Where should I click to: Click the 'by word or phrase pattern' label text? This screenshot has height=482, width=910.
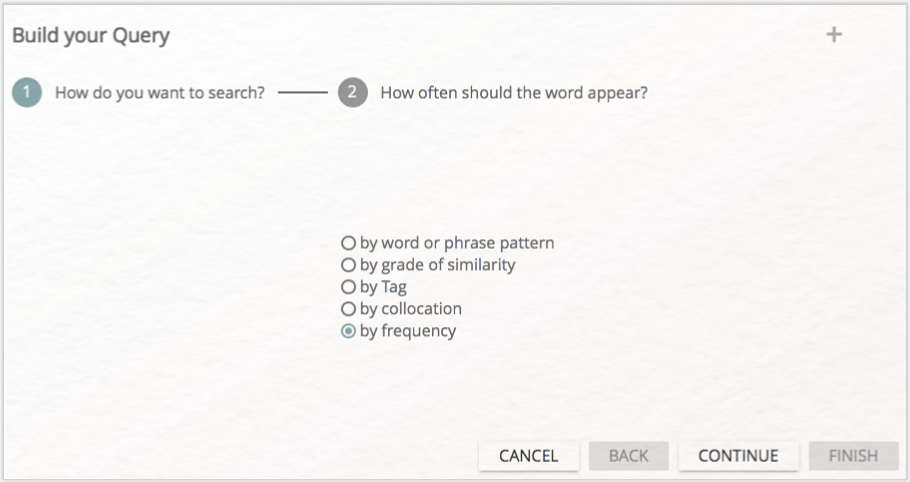457,243
